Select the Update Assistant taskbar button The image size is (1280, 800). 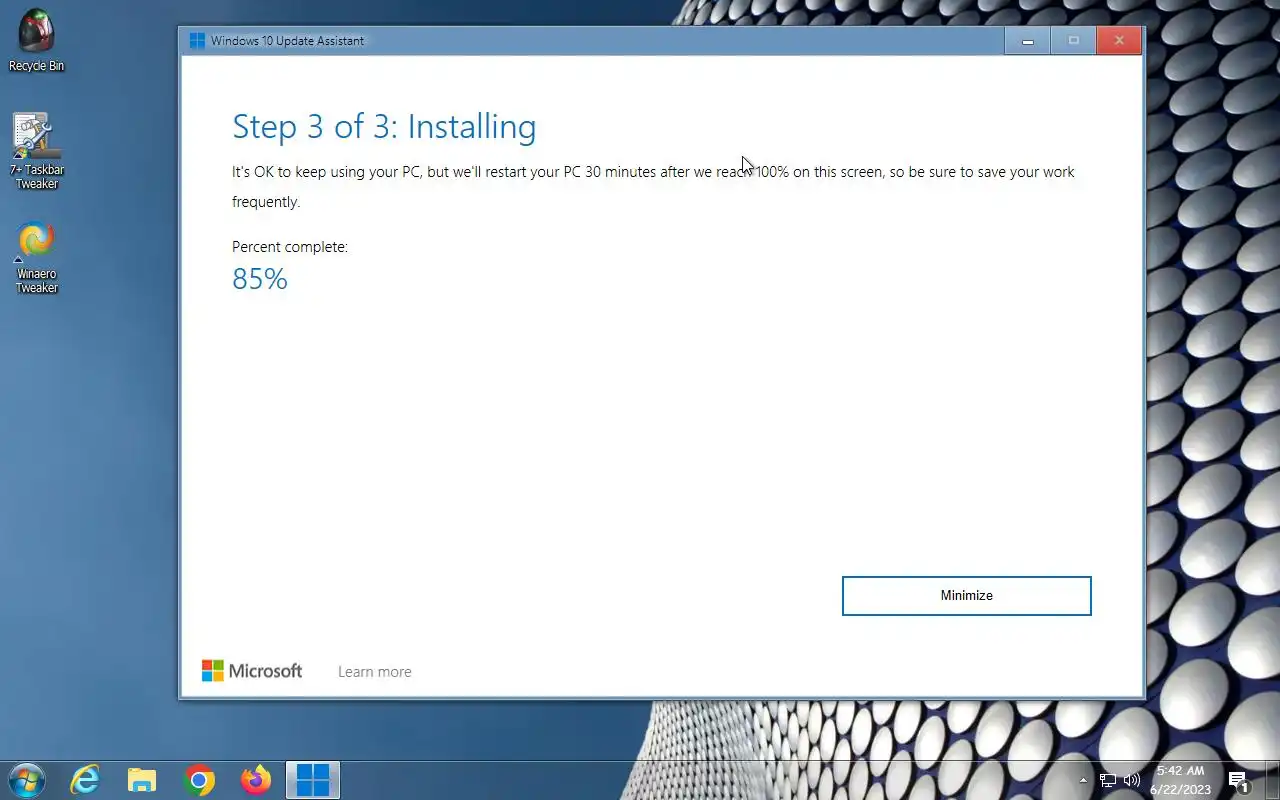click(x=313, y=780)
